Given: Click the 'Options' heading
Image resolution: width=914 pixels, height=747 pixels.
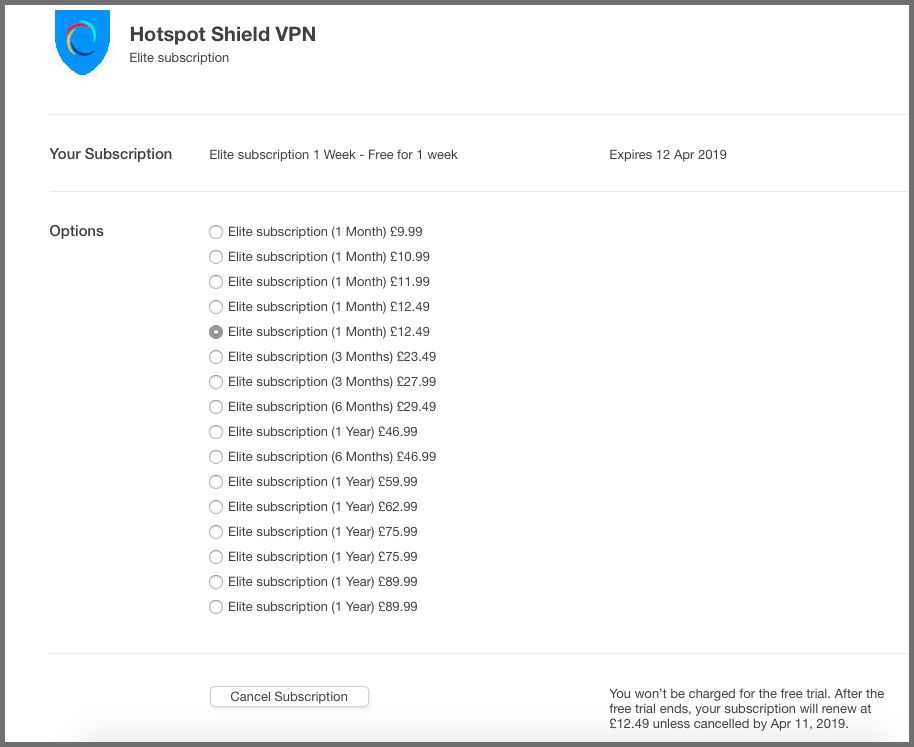Looking at the screenshot, I should [x=76, y=231].
